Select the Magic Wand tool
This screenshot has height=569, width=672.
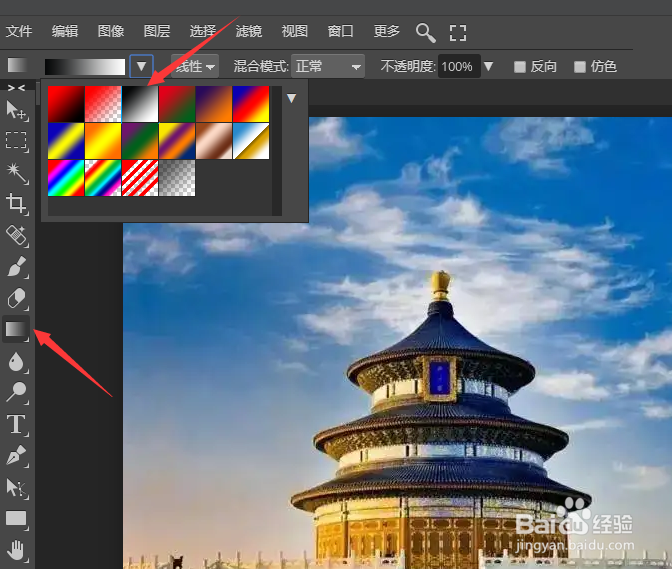click(16, 173)
